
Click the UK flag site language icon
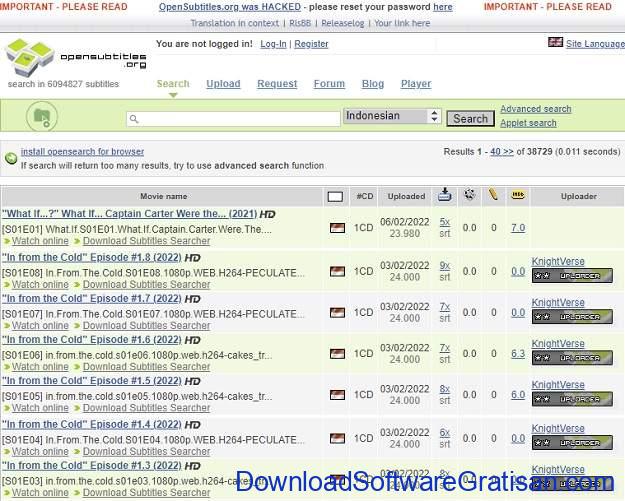pos(555,42)
